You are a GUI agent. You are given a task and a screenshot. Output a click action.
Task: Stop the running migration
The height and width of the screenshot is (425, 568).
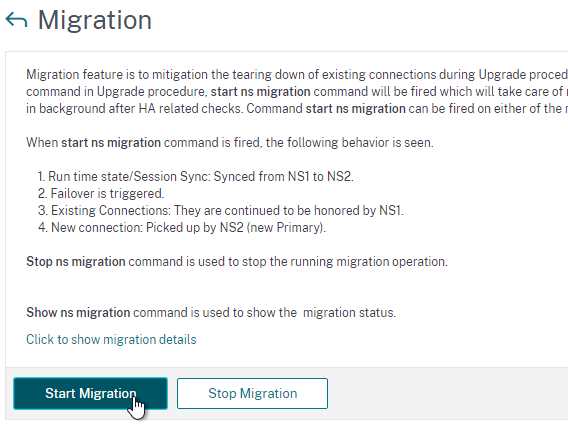pos(252,393)
